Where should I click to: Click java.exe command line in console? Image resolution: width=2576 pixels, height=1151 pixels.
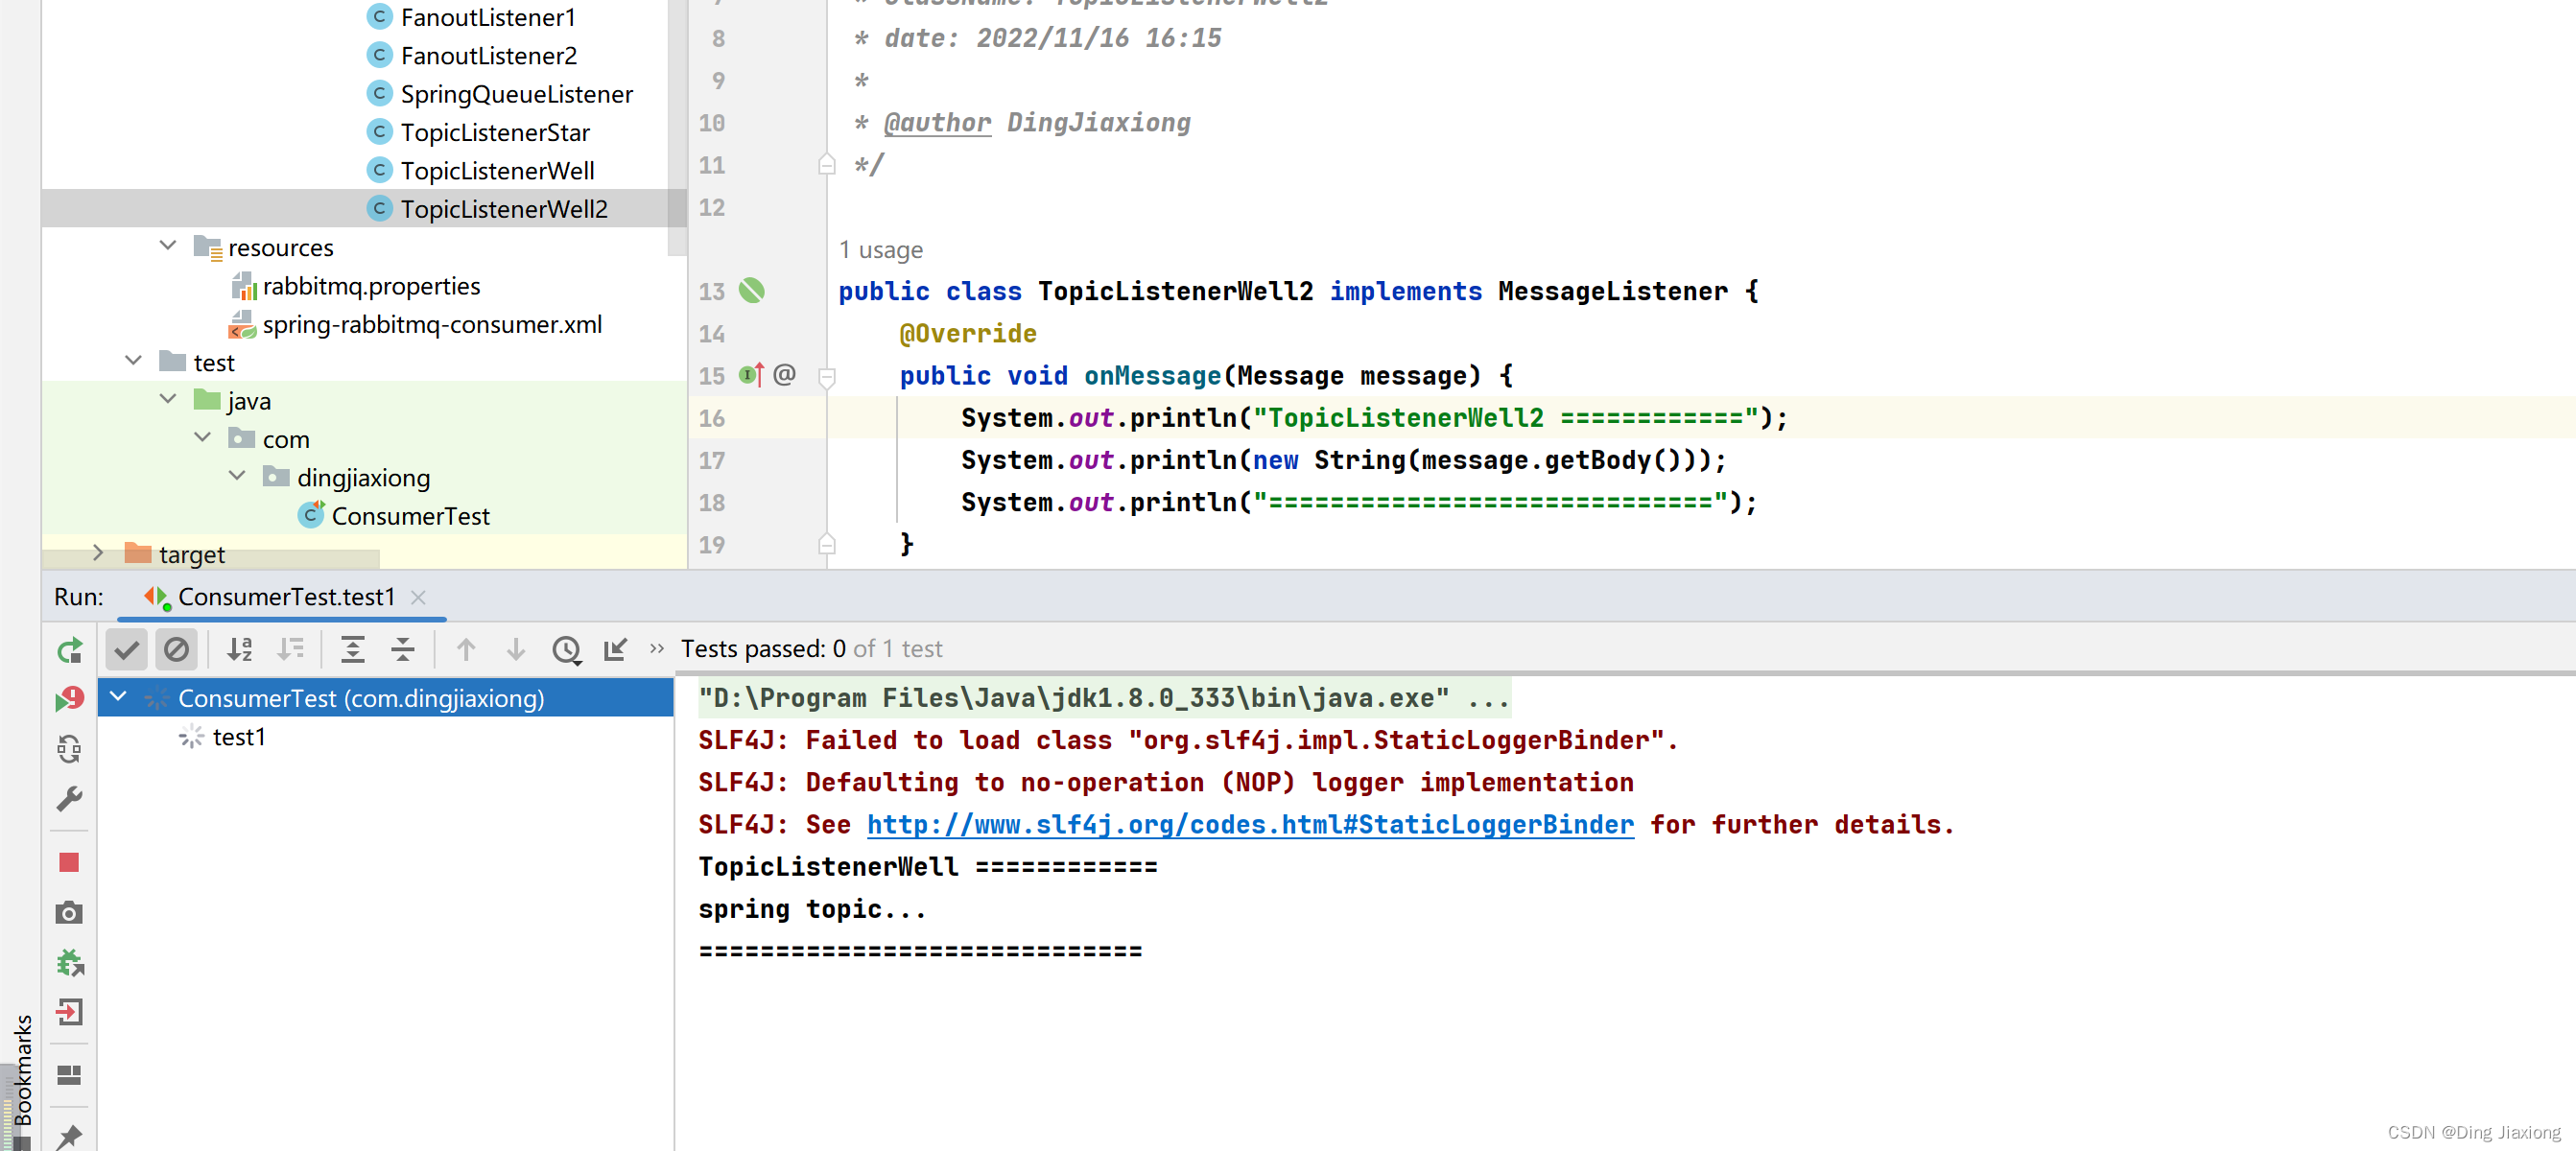pyautogui.click(x=1104, y=698)
